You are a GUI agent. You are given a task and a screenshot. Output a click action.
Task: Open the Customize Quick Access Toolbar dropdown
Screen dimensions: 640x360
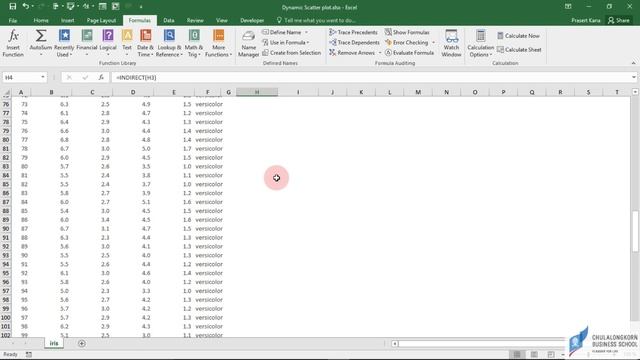pos(141,7)
